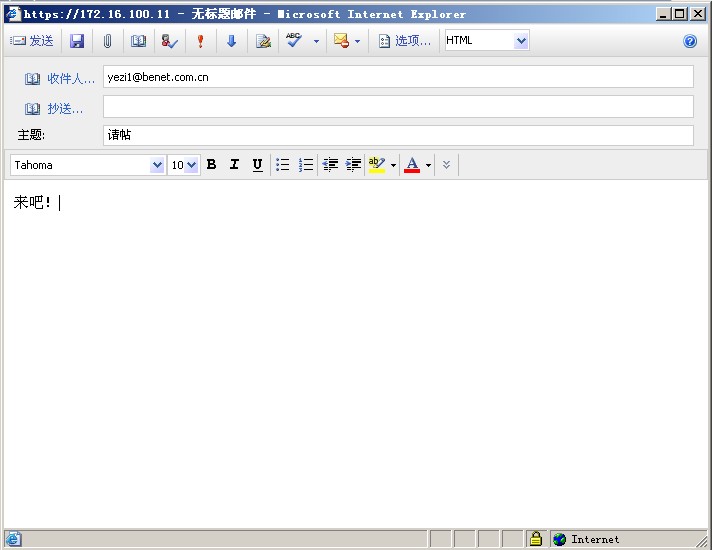
Task: Apply numbered list formatting
Action: tap(306, 164)
